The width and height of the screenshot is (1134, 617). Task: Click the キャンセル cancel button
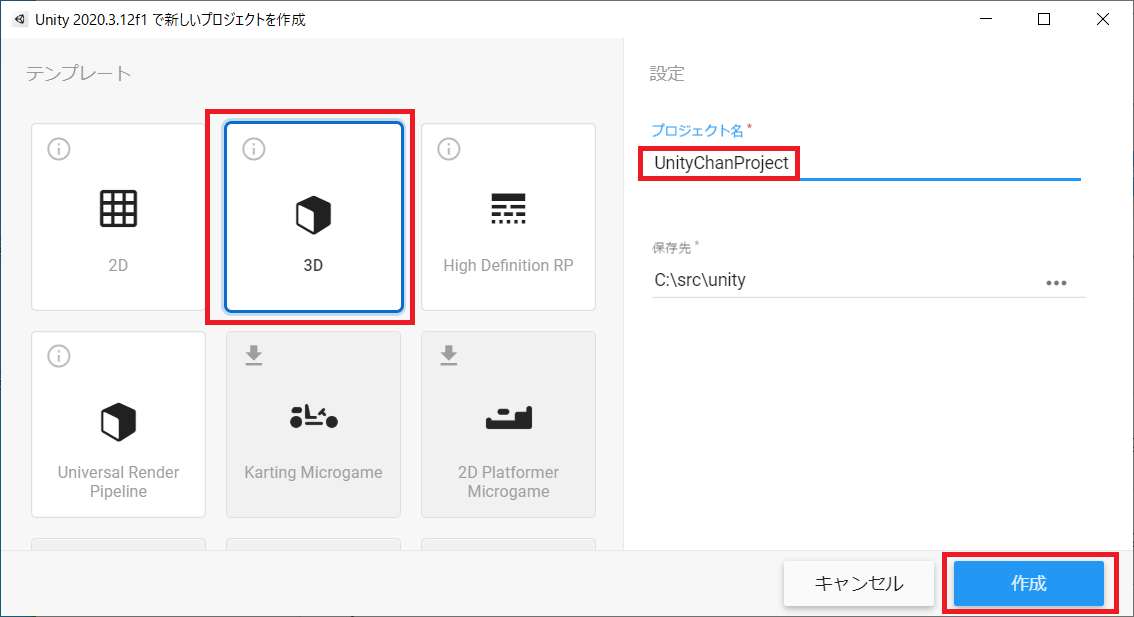859,583
